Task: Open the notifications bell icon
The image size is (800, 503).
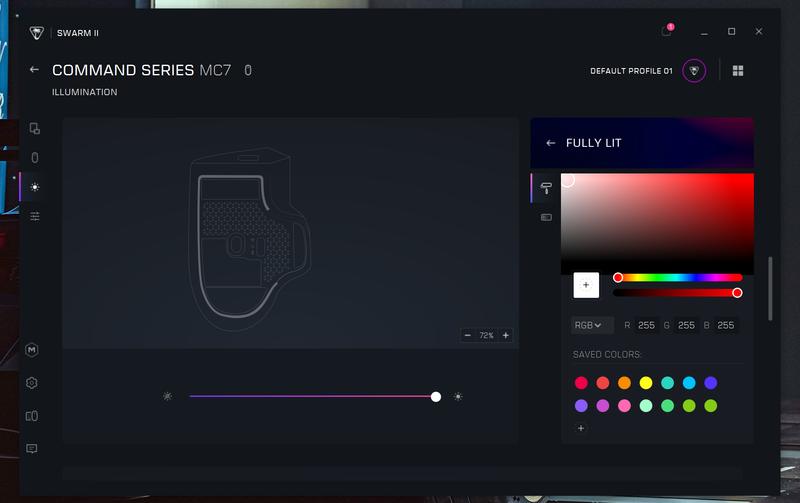Action: 666,31
